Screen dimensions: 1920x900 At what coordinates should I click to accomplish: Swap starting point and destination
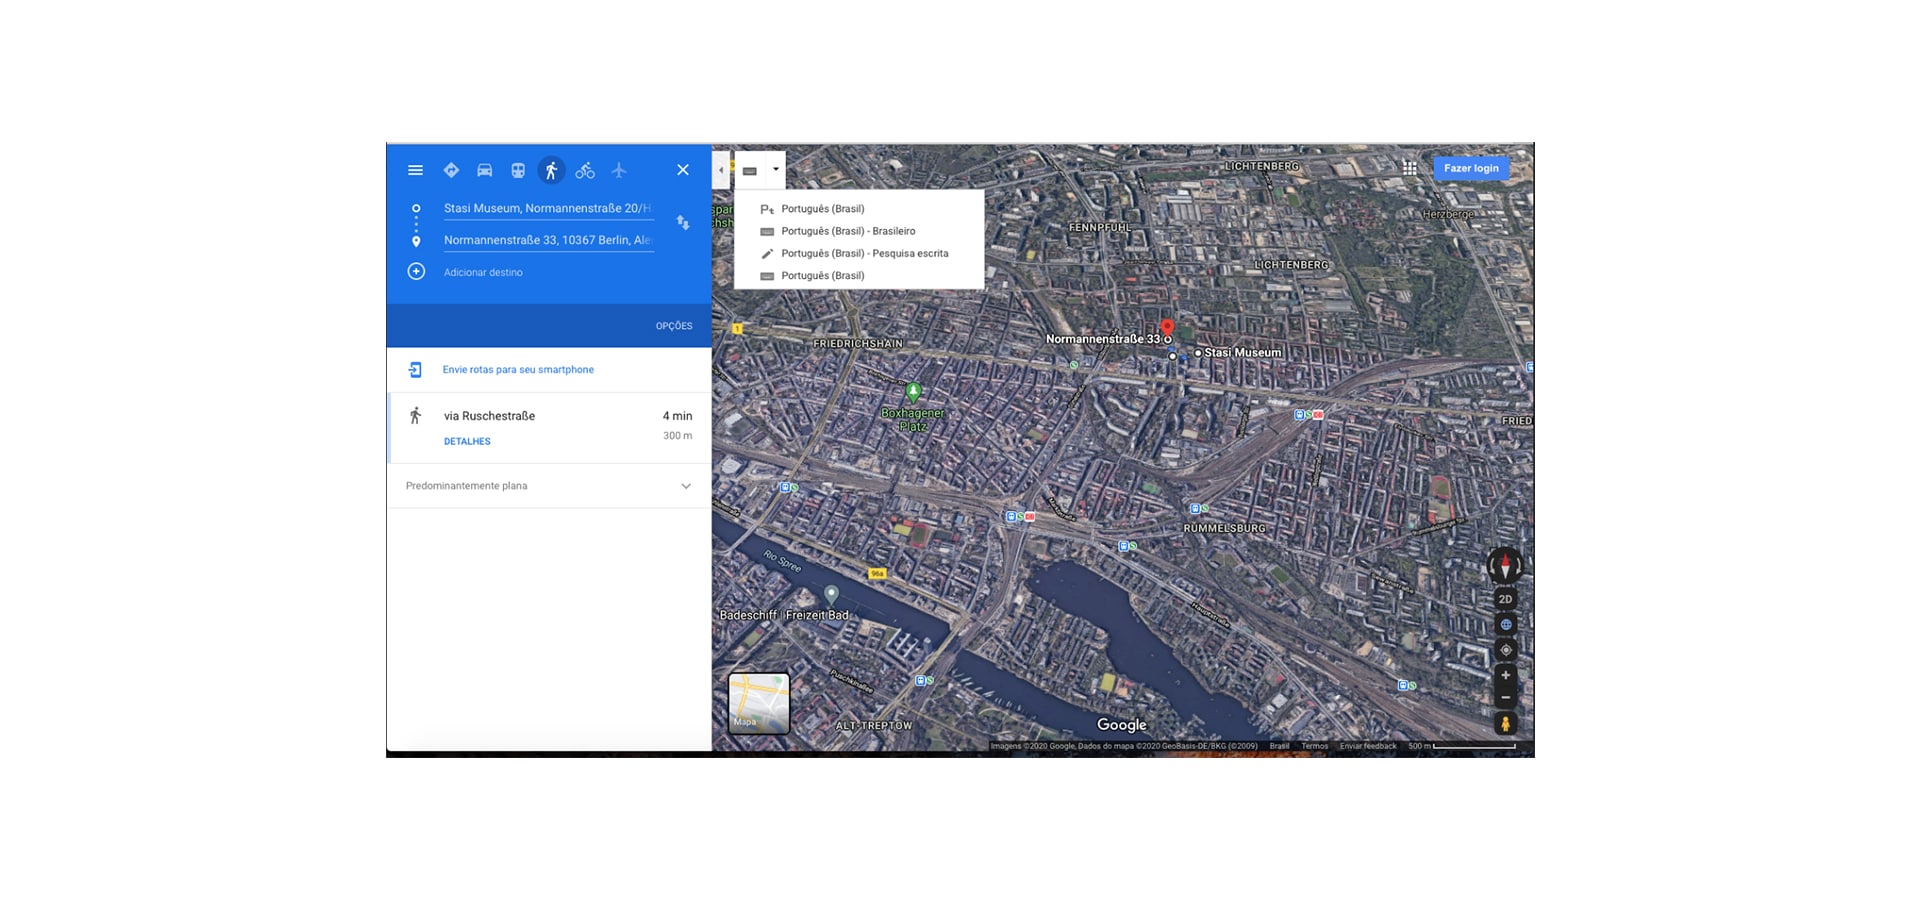click(683, 223)
